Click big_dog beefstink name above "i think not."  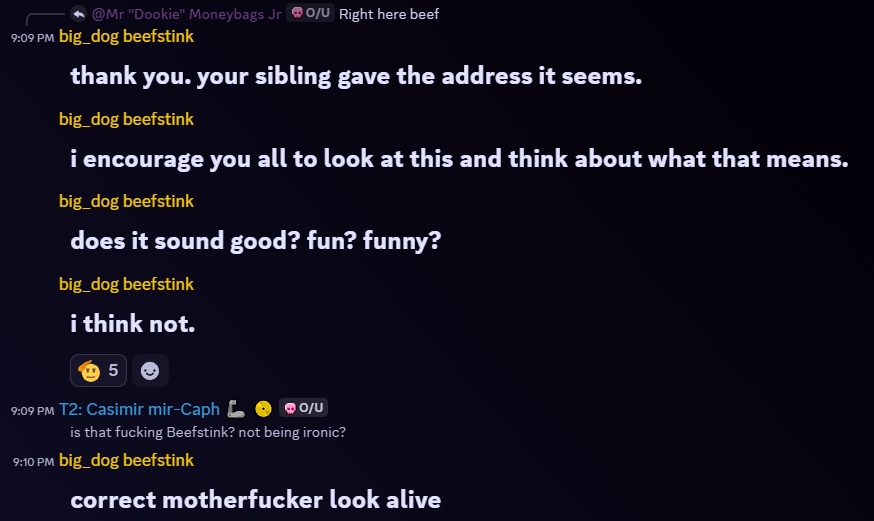click(126, 284)
